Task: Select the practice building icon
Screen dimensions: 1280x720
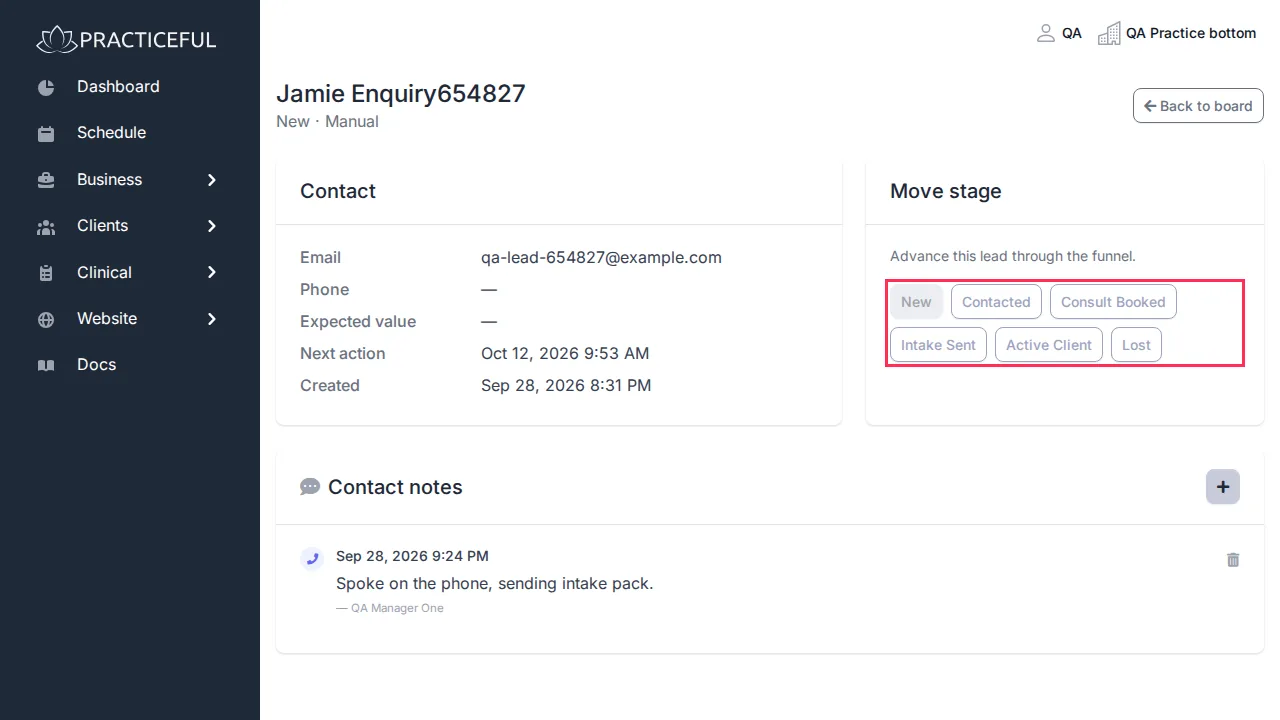Action: click(1109, 33)
